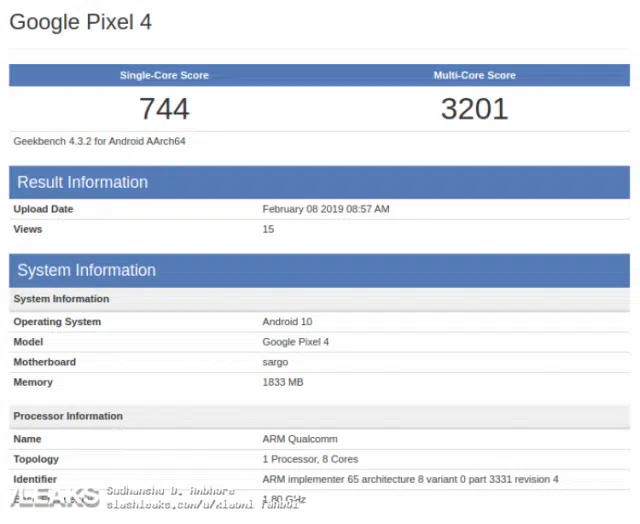The image size is (640, 524).
Task: Click 'Geekbench 4.3.2 for Android AArch64' text
Action: [99, 141]
